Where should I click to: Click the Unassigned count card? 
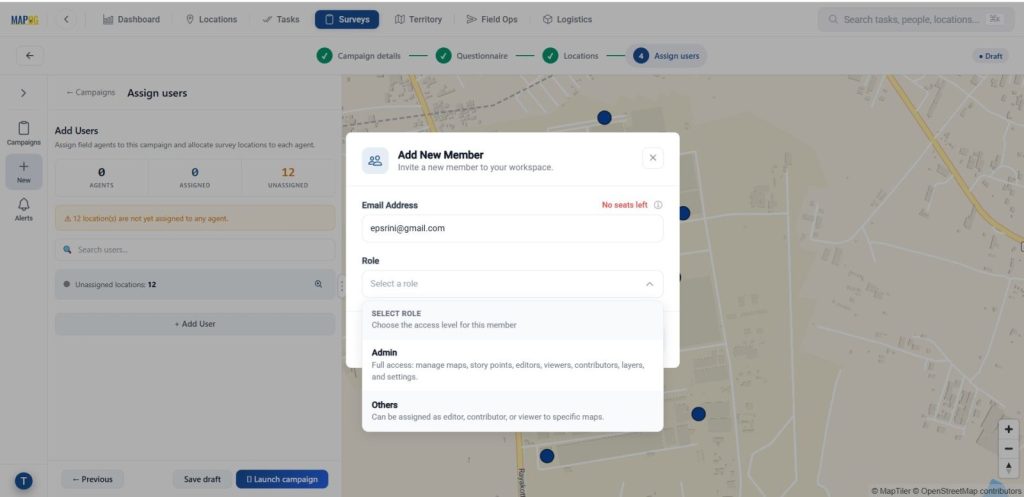coord(288,178)
